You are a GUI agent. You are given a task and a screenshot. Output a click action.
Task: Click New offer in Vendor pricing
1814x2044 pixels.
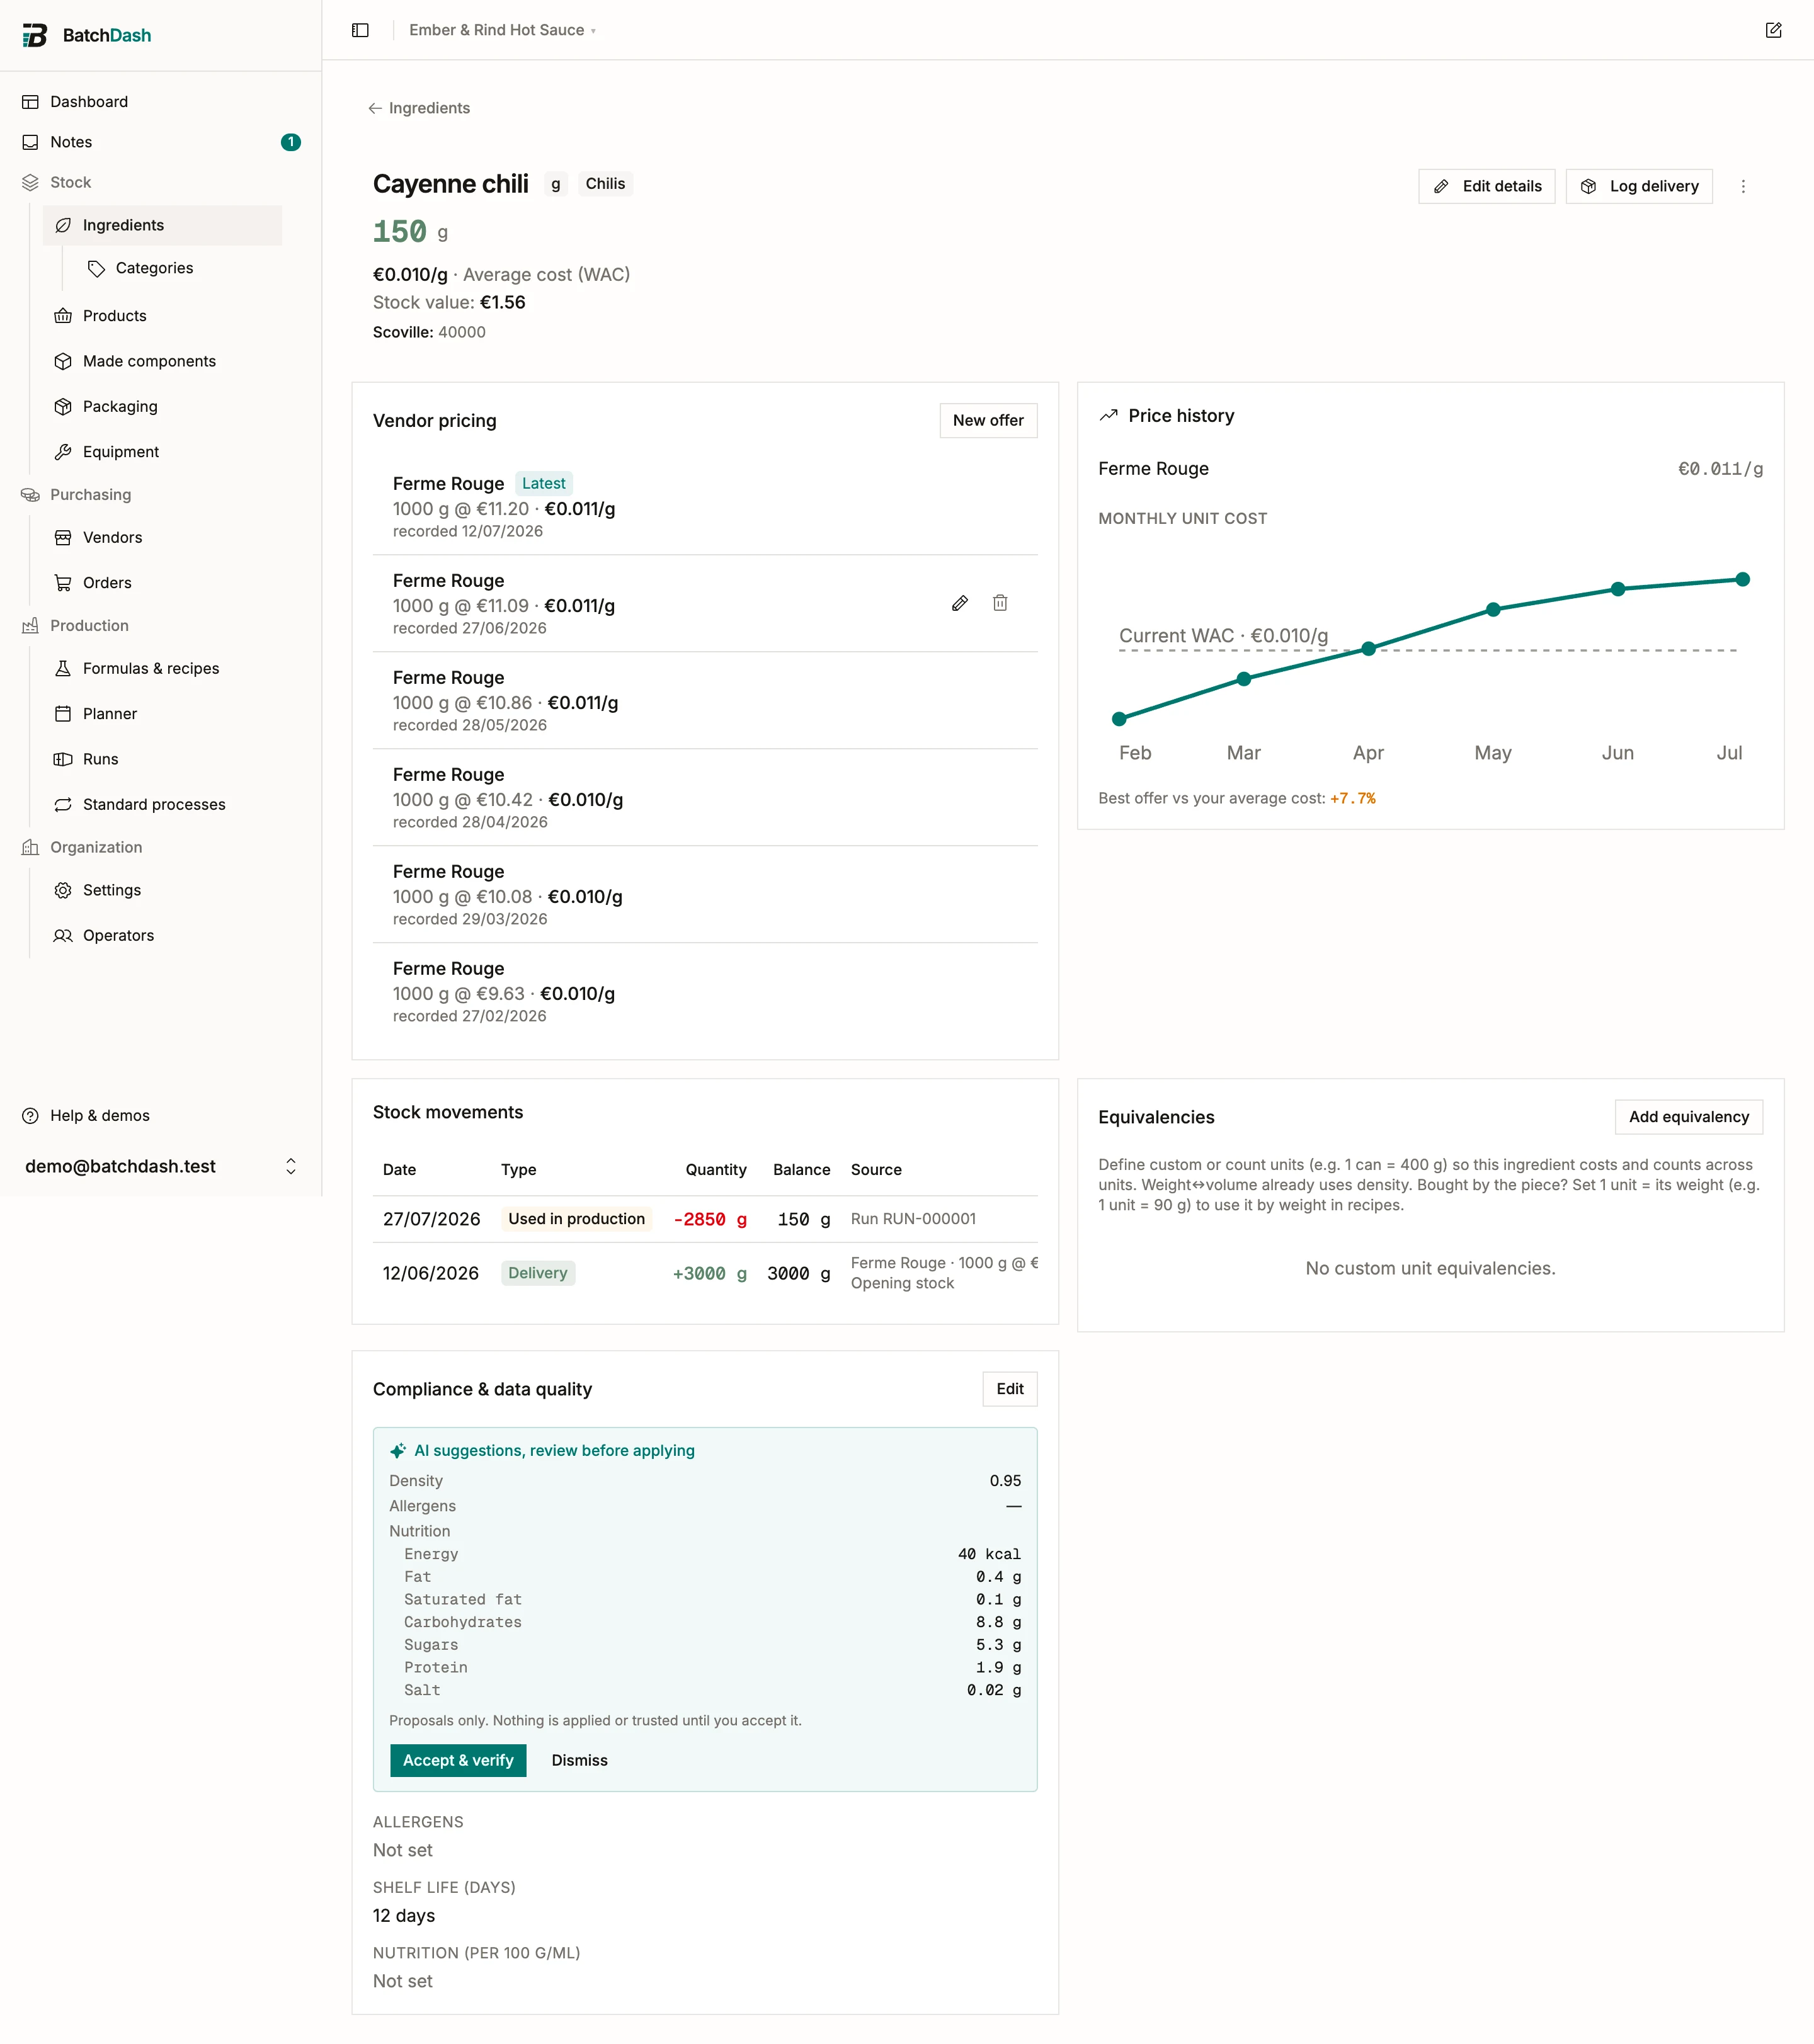tap(988, 421)
